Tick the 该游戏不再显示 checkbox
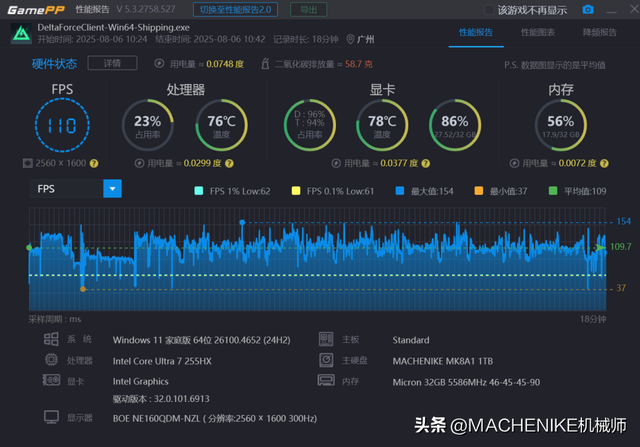Viewport: 640px width, 447px height. point(489,10)
